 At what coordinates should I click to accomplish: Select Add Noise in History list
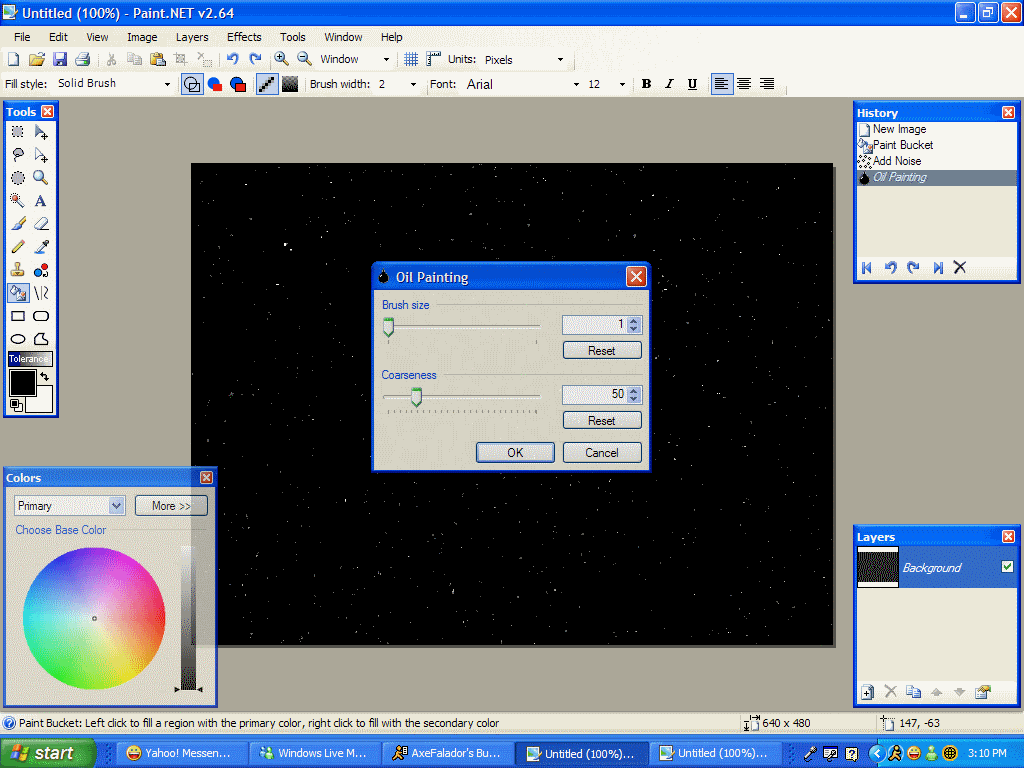click(x=896, y=161)
